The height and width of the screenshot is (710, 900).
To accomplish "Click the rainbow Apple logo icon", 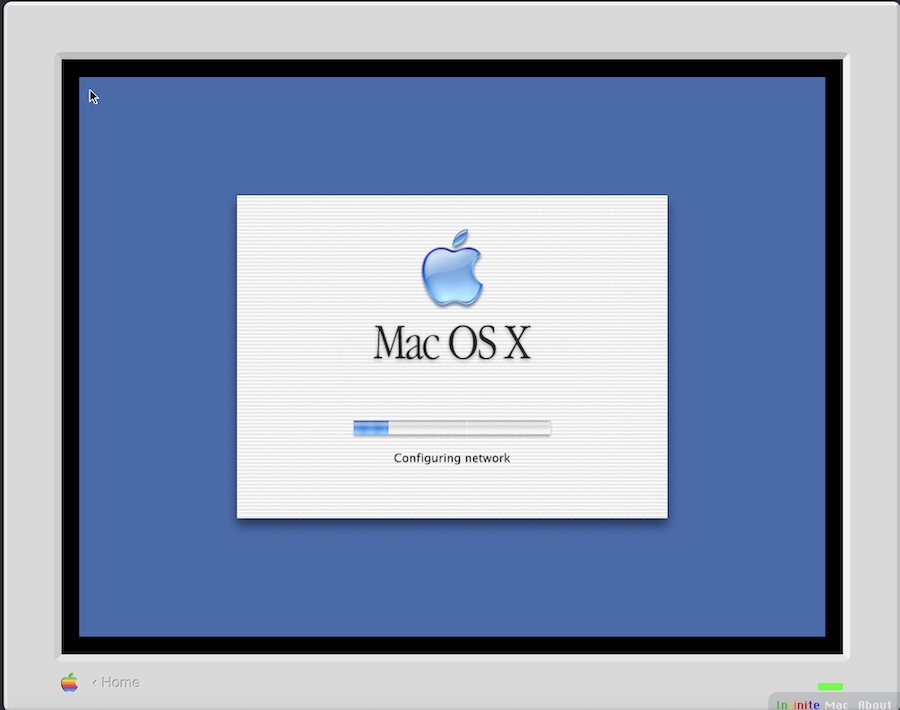I will (x=69, y=682).
